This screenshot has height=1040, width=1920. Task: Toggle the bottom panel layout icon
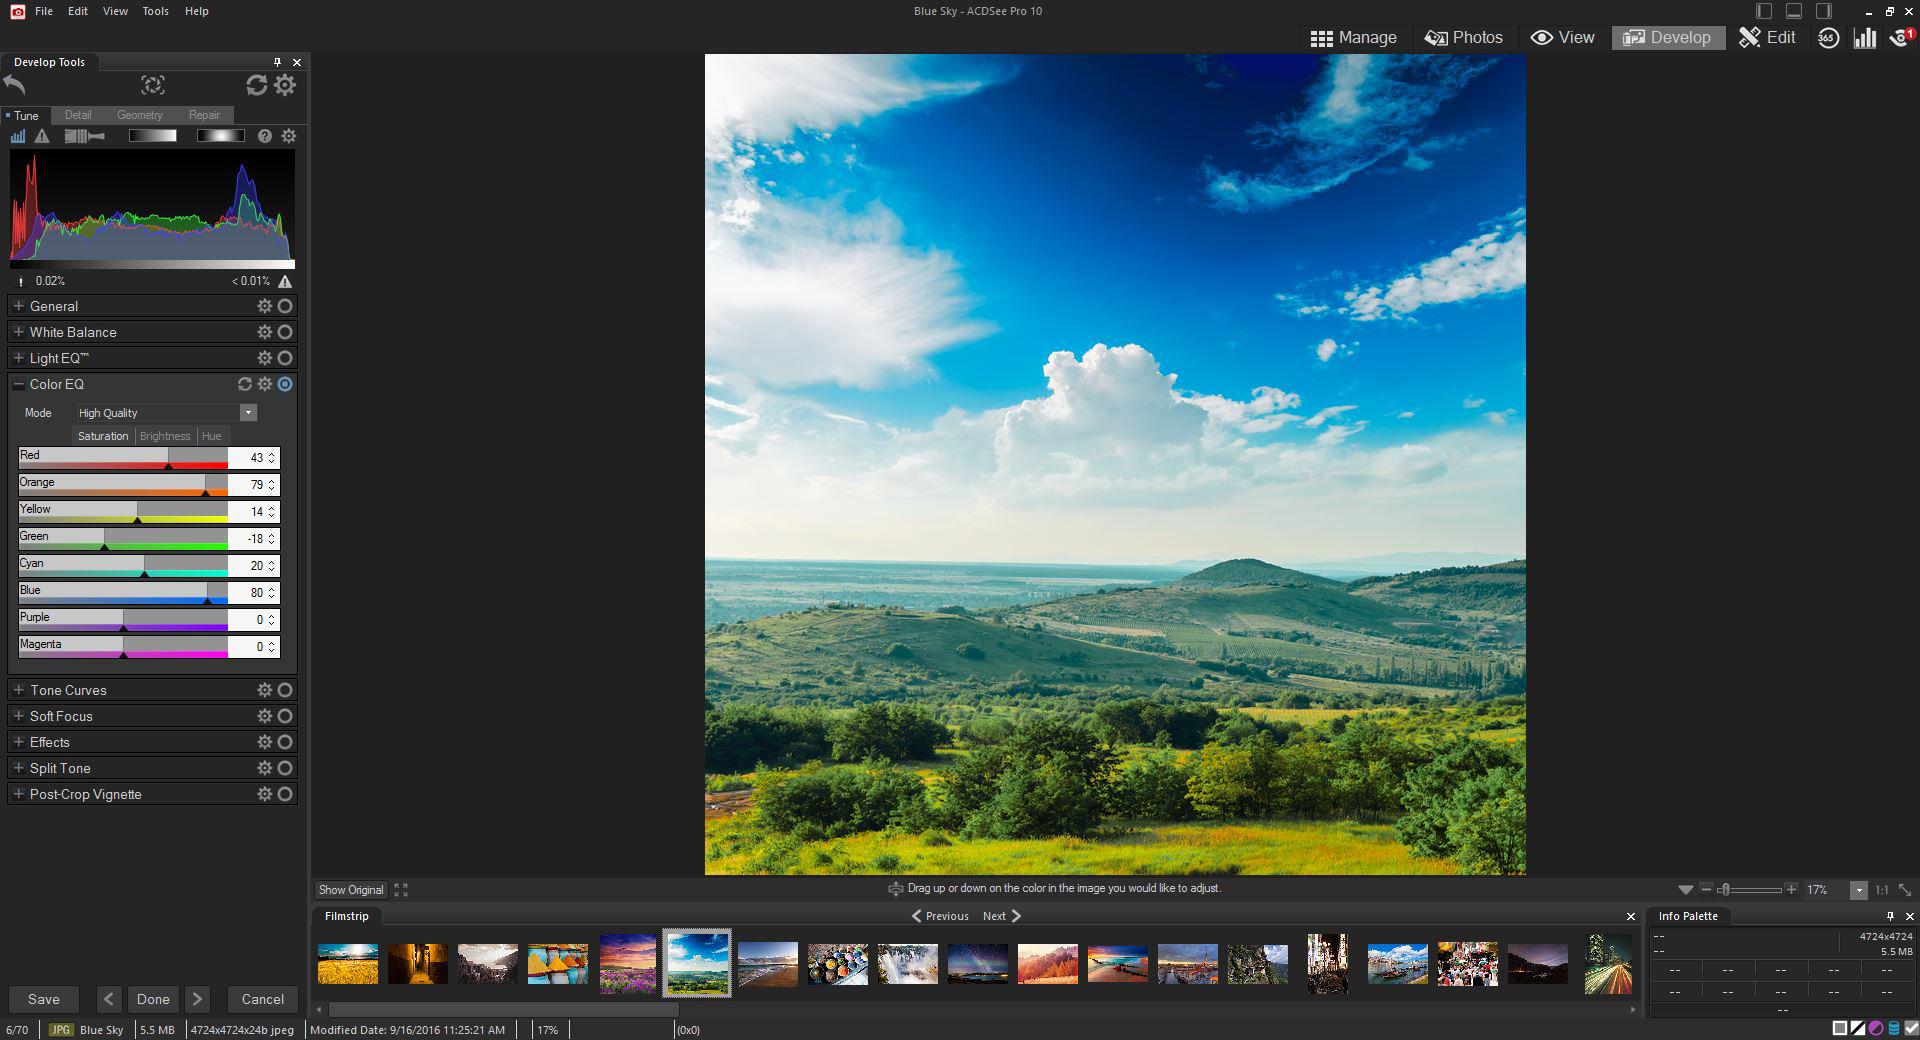1794,11
